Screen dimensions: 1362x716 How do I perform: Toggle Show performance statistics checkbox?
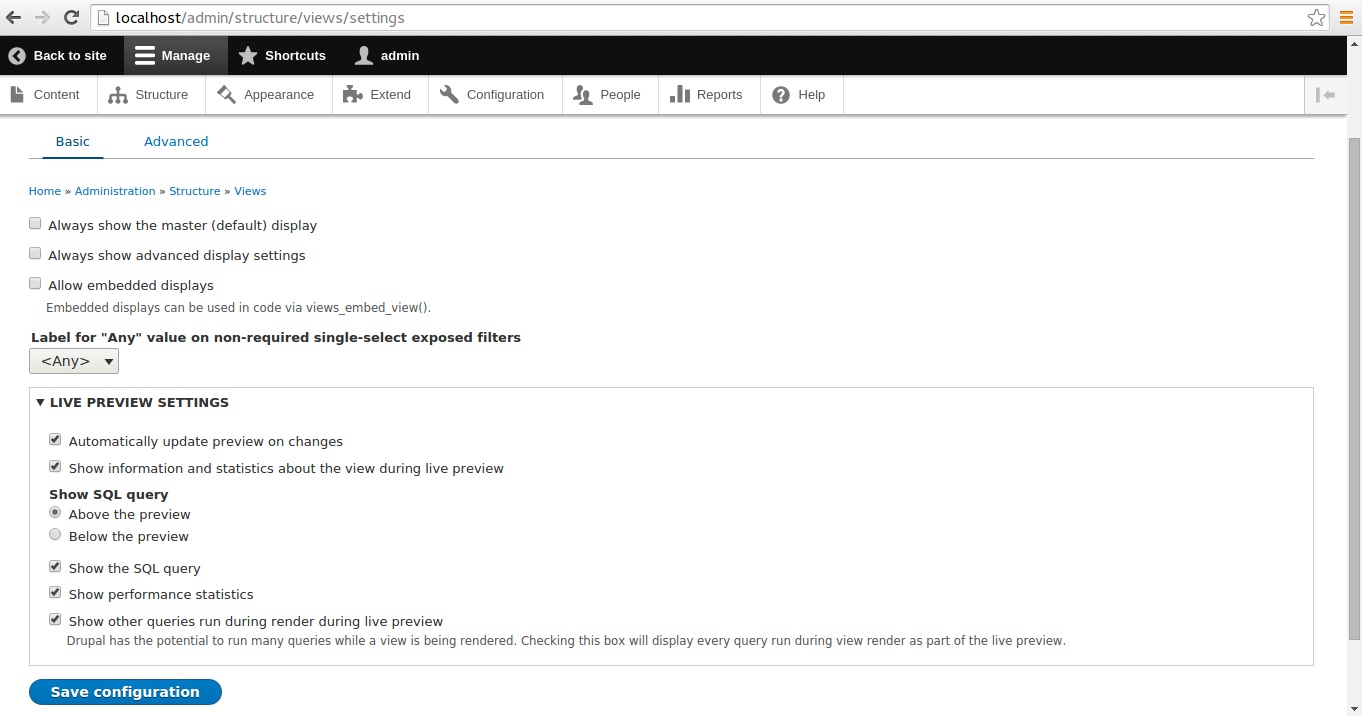coord(55,593)
